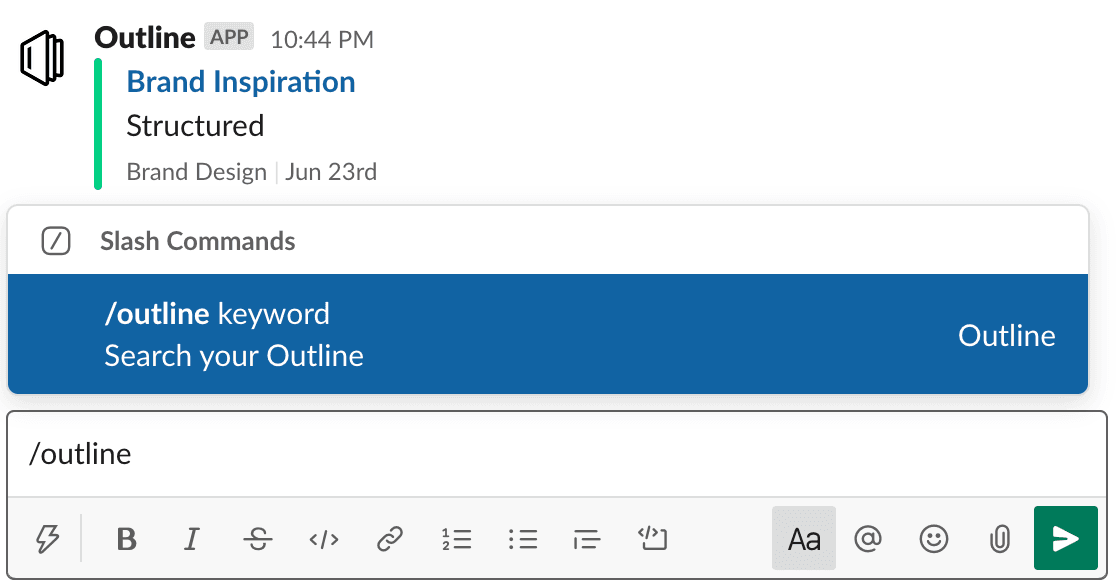Toggle bold formatting
Viewport: 1116px width, 588px height.
point(126,540)
